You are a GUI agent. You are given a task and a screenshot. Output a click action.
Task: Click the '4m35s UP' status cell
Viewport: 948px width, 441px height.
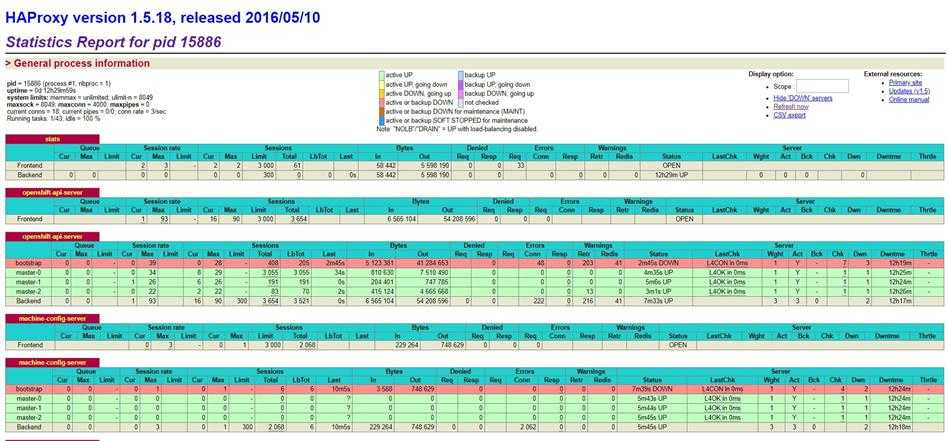658,272
